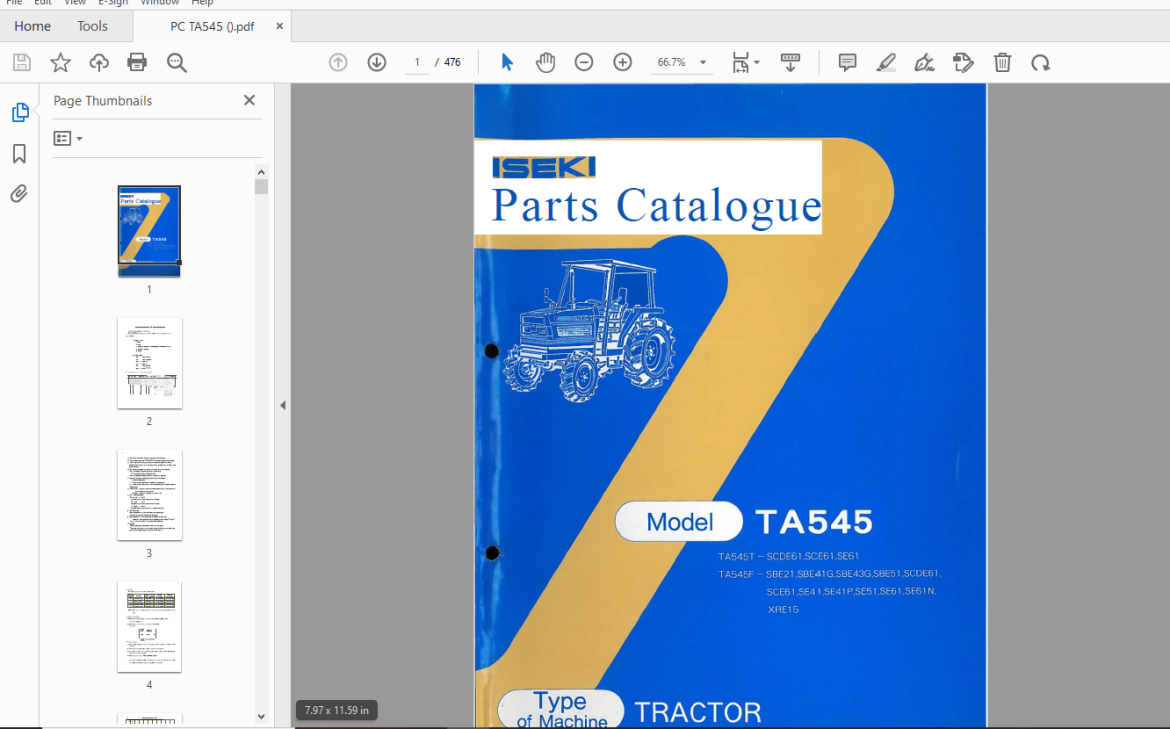Open the View menu
This screenshot has height=729, width=1170.
(x=75, y=3)
